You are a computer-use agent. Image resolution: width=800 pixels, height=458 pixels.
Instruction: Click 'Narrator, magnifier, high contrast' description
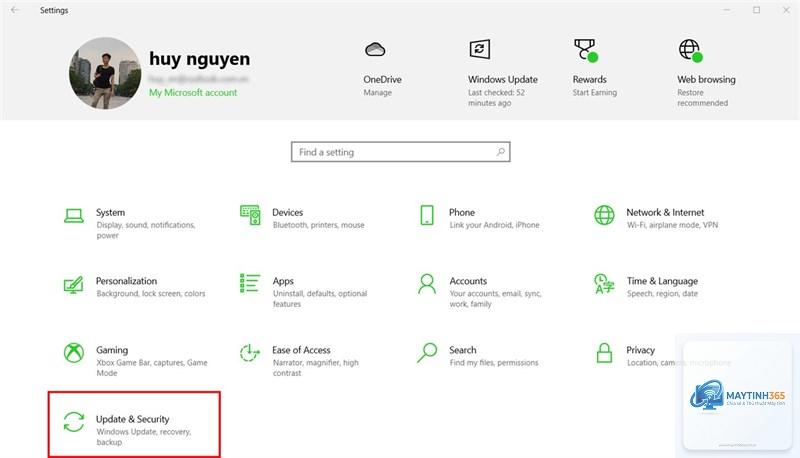[x=316, y=368]
